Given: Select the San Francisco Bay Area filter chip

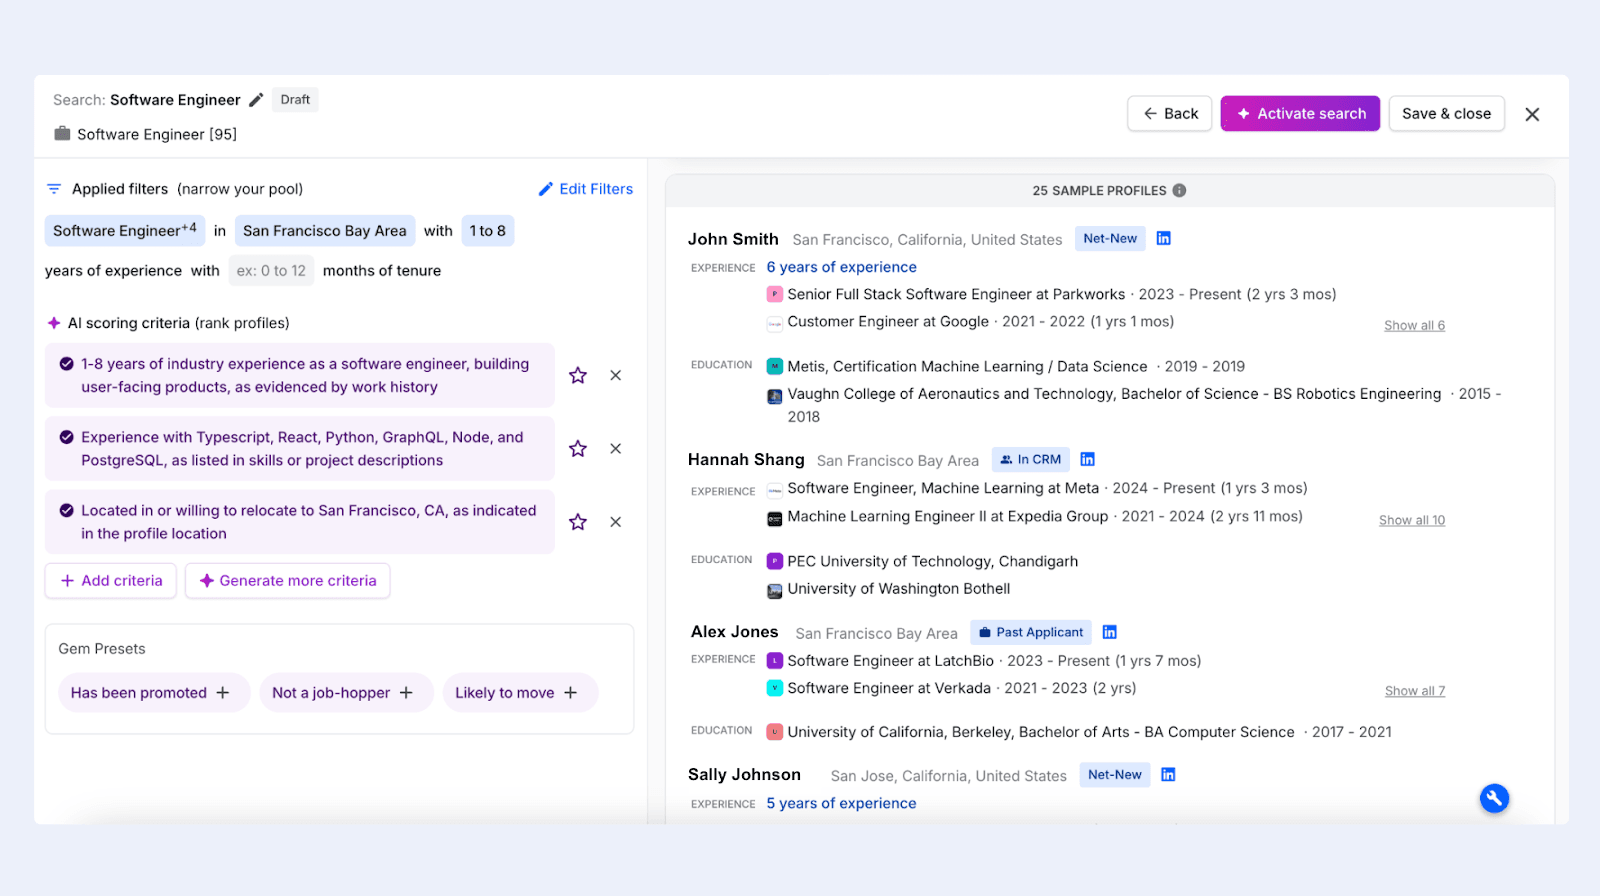Looking at the screenshot, I should pyautogui.click(x=325, y=231).
